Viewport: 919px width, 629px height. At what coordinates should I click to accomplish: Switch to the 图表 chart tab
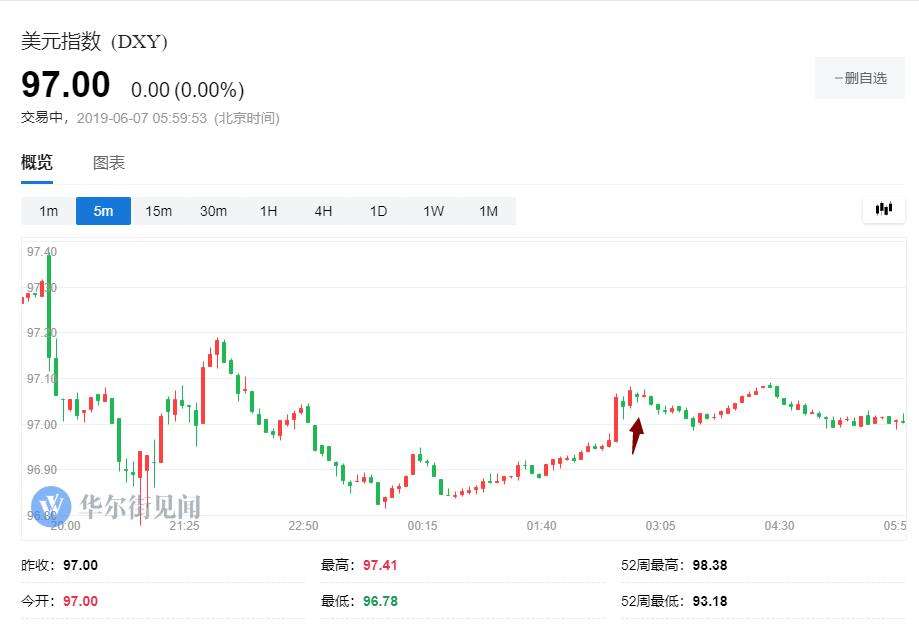point(109,162)
